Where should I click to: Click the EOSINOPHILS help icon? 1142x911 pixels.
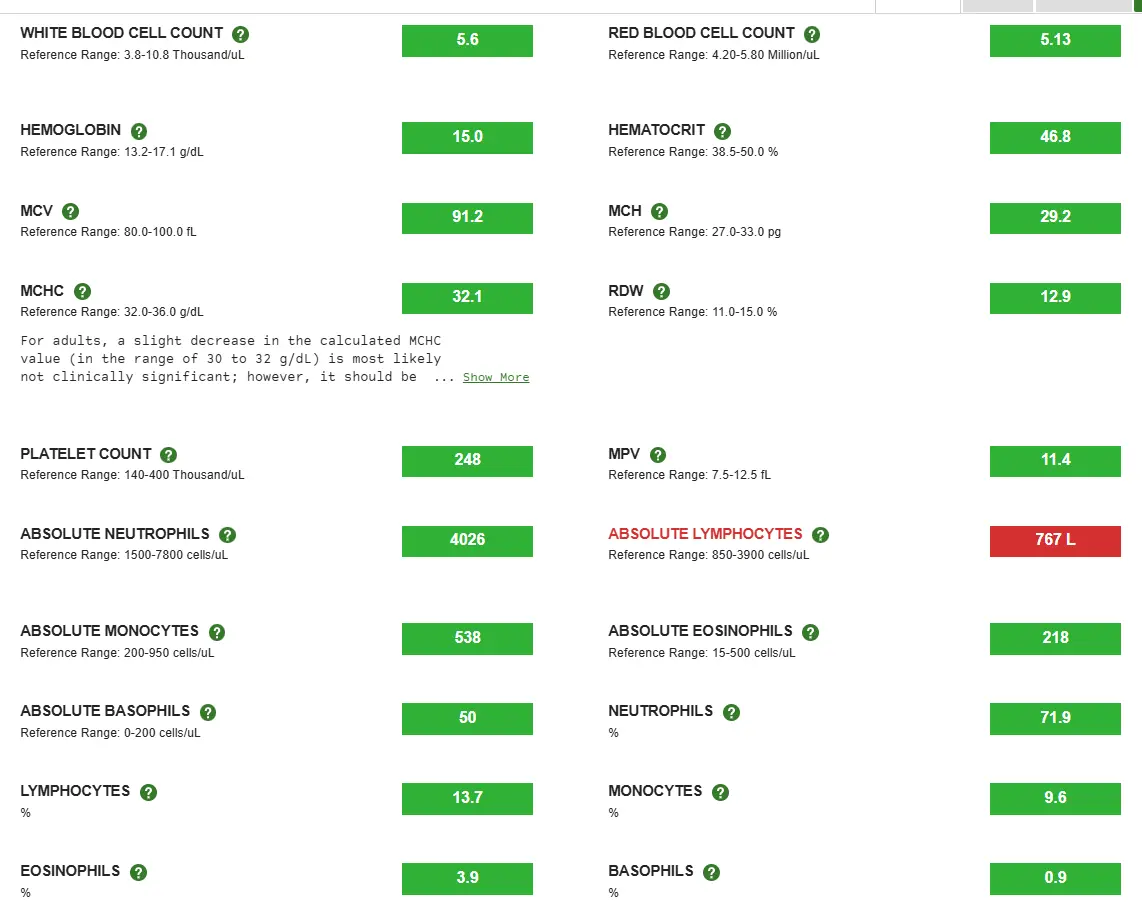[x=139, y=871]
